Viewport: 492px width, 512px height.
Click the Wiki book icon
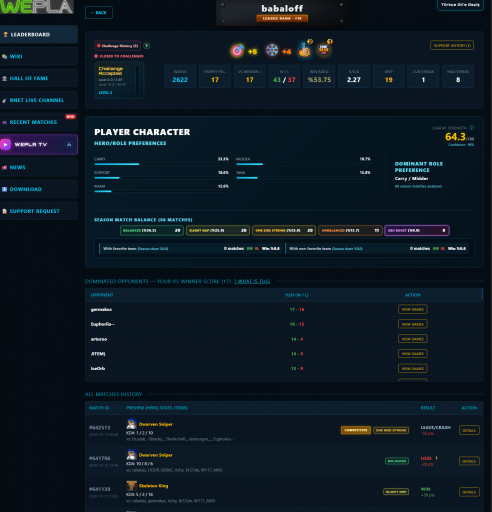point(4,56)
